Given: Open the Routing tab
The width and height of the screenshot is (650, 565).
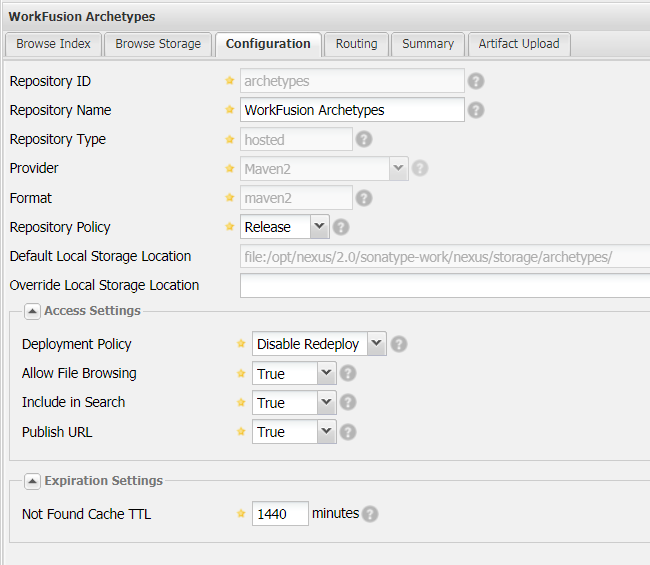Looking at the screenshot, I should pyautogui.click(x=357, y=44).
